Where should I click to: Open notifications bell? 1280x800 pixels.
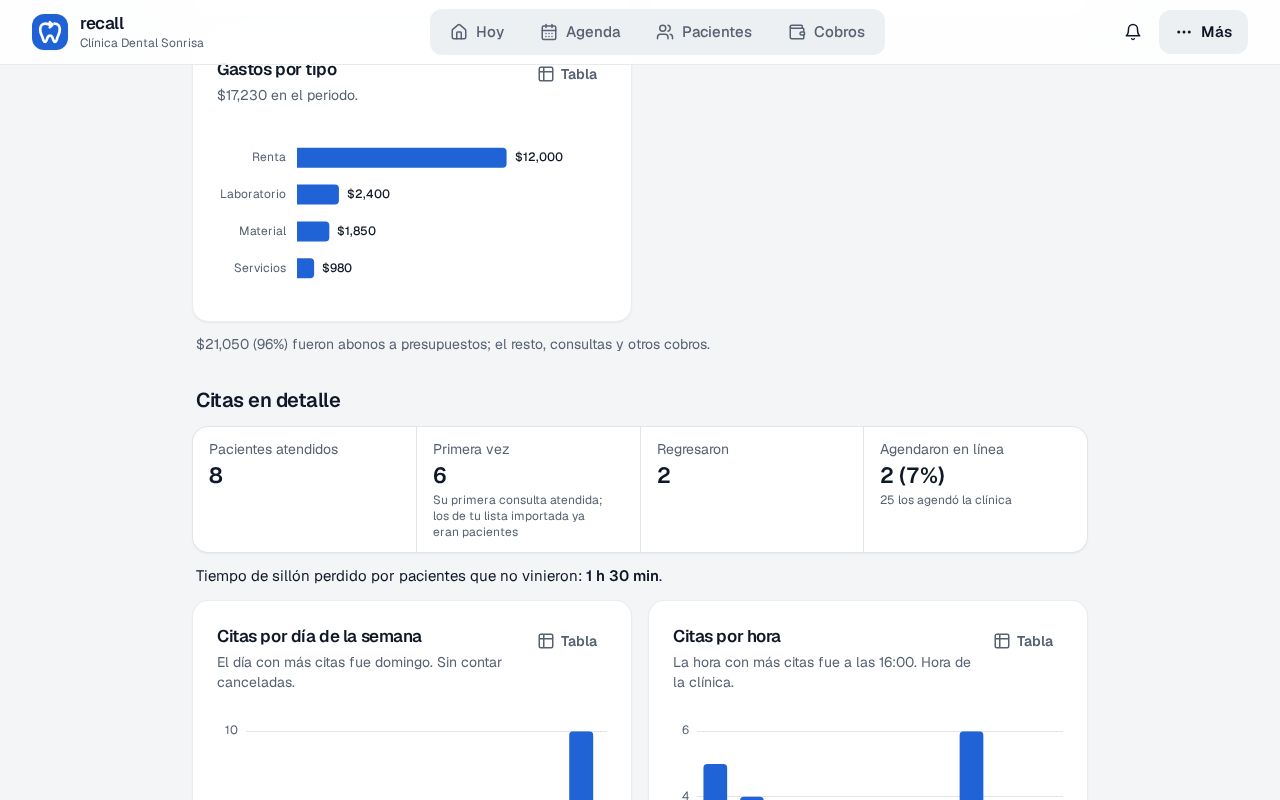coord(1133,32)
